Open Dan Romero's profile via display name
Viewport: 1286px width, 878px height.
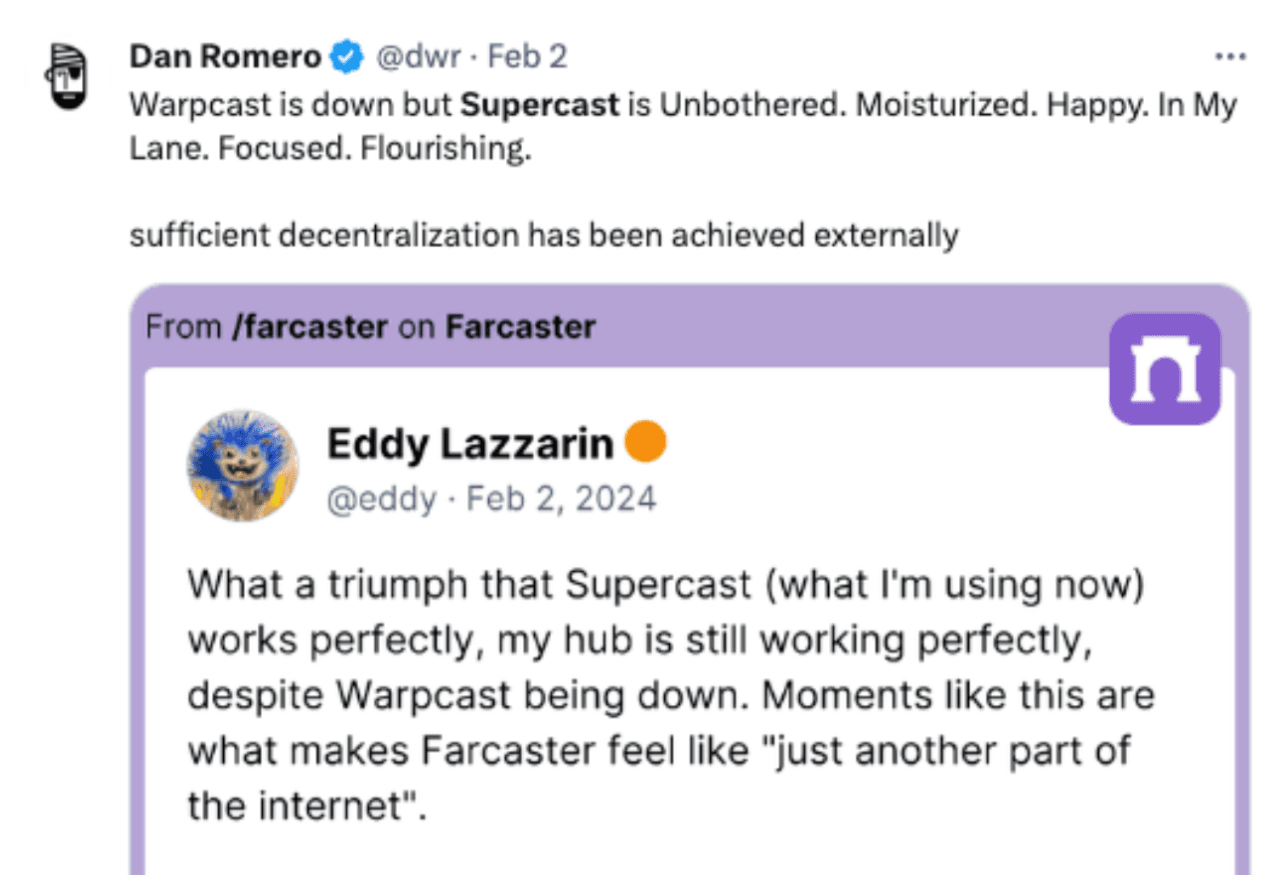click(x=225, y=57)
